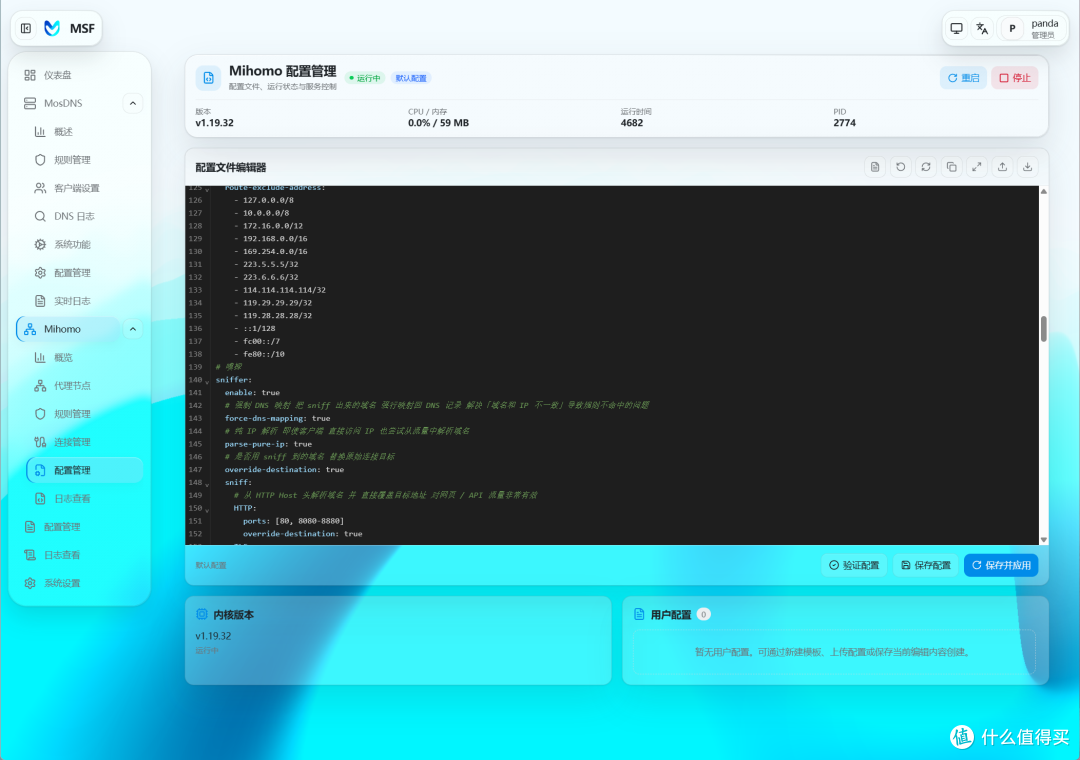Click the 重启 restart button
Screen dimensions: 1080x760
point(963,78)
